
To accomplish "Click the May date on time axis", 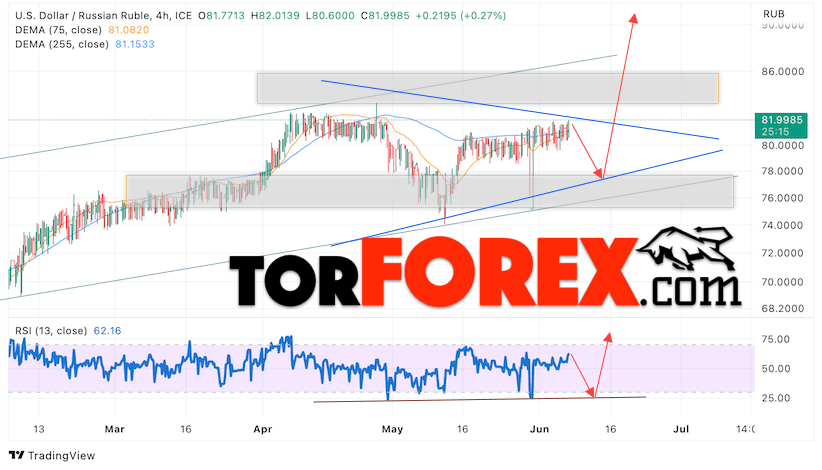I will (392, 429).
